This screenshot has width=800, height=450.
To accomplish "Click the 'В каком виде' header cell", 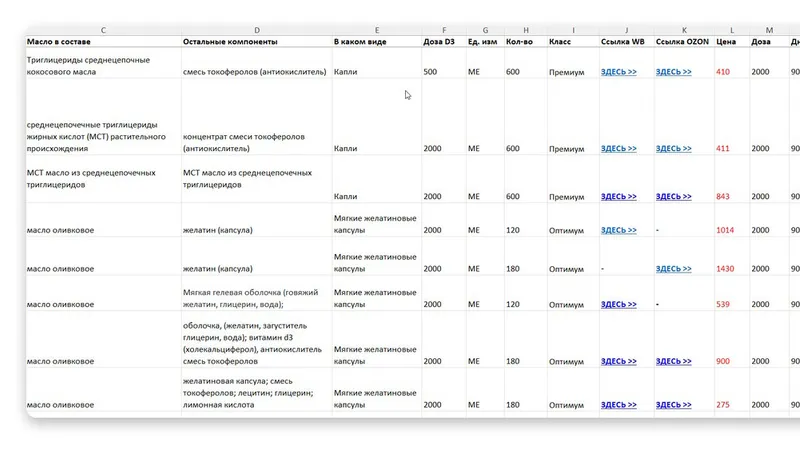I will tap(377, 42).
